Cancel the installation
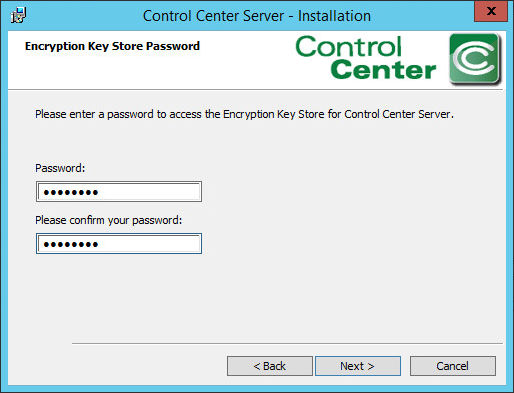The height and width of the screenshot is (393, 514). point(453,366)
